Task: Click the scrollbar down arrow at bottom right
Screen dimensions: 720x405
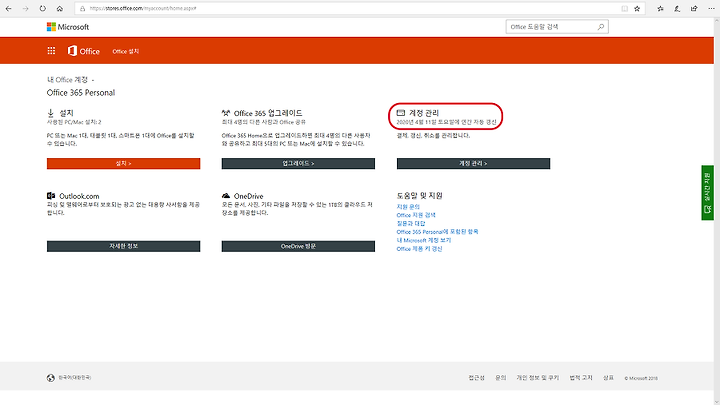Action: [717, 401]
